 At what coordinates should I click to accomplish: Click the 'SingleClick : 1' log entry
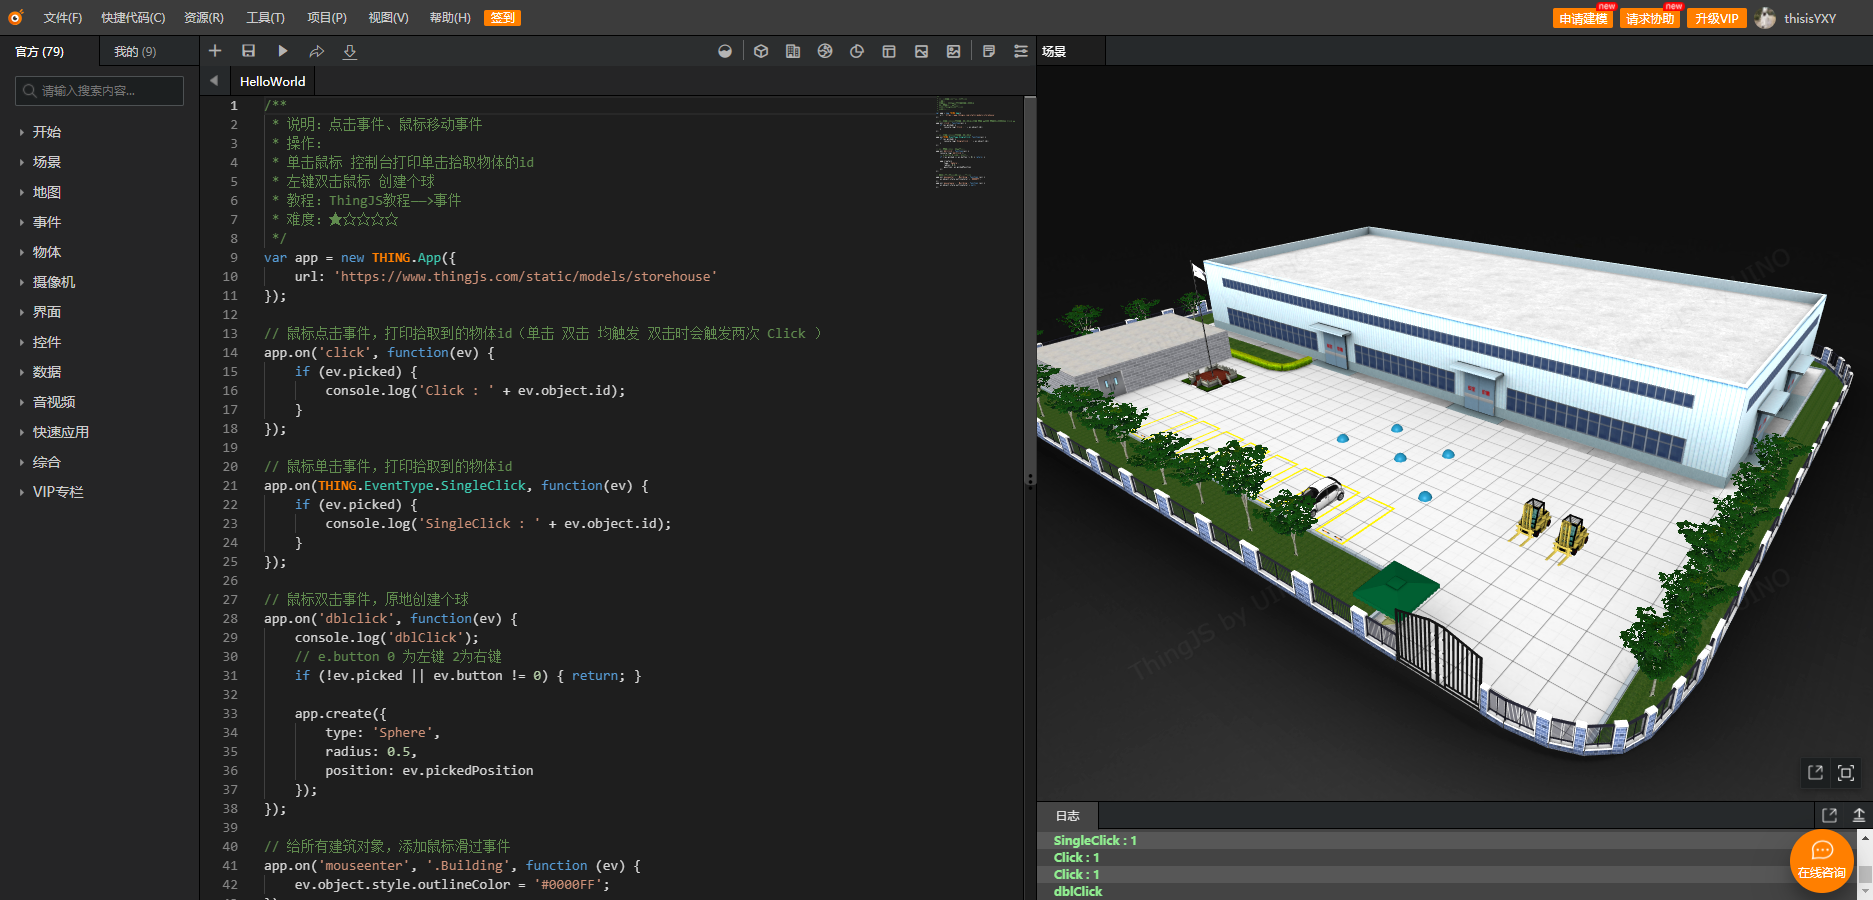pos(1095,841)
